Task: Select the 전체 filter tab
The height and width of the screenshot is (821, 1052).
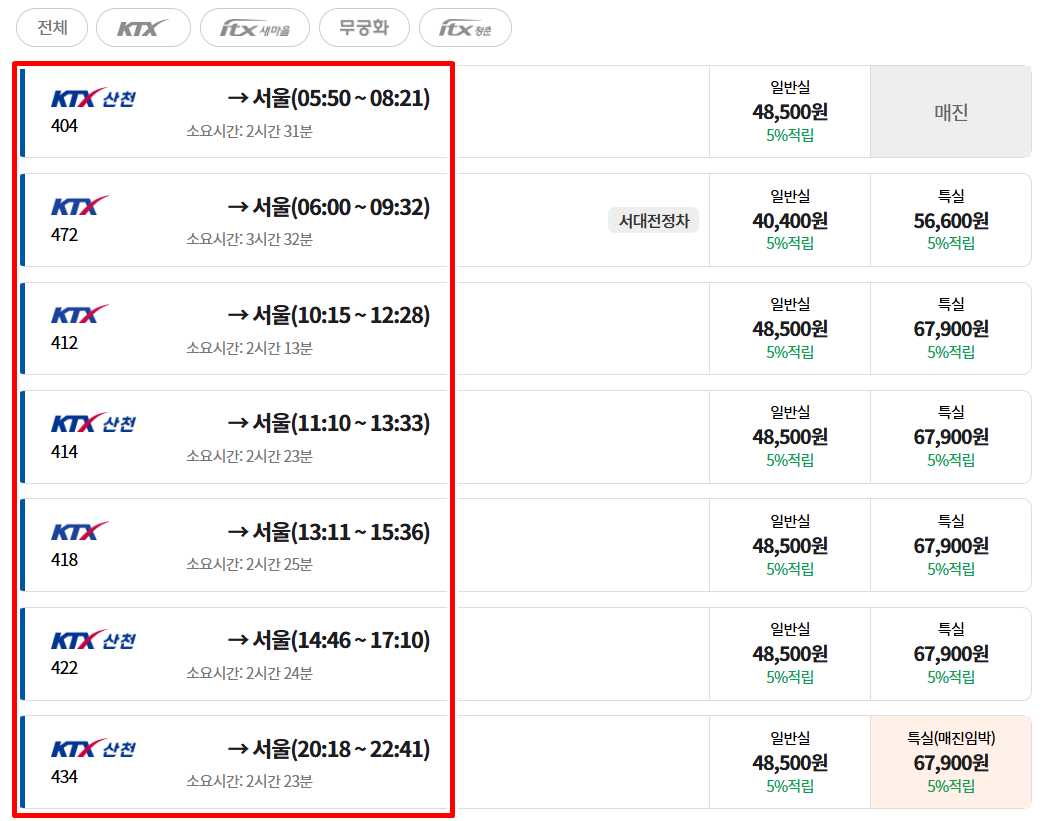Action: pyautogui.click(x=52, y=28)
